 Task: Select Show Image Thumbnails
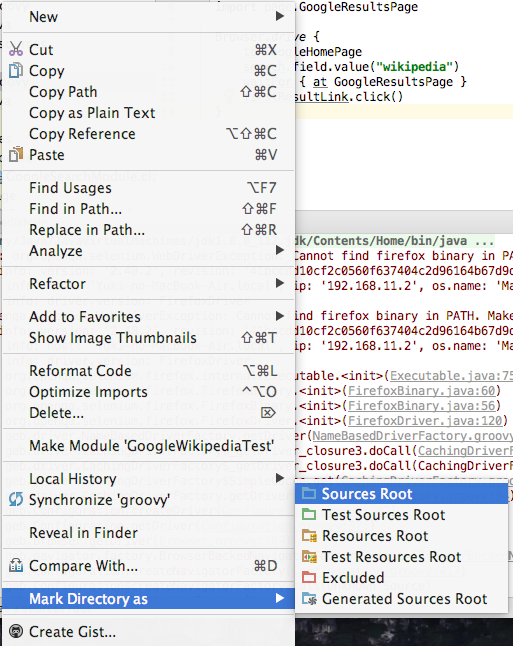pos(148,337)
